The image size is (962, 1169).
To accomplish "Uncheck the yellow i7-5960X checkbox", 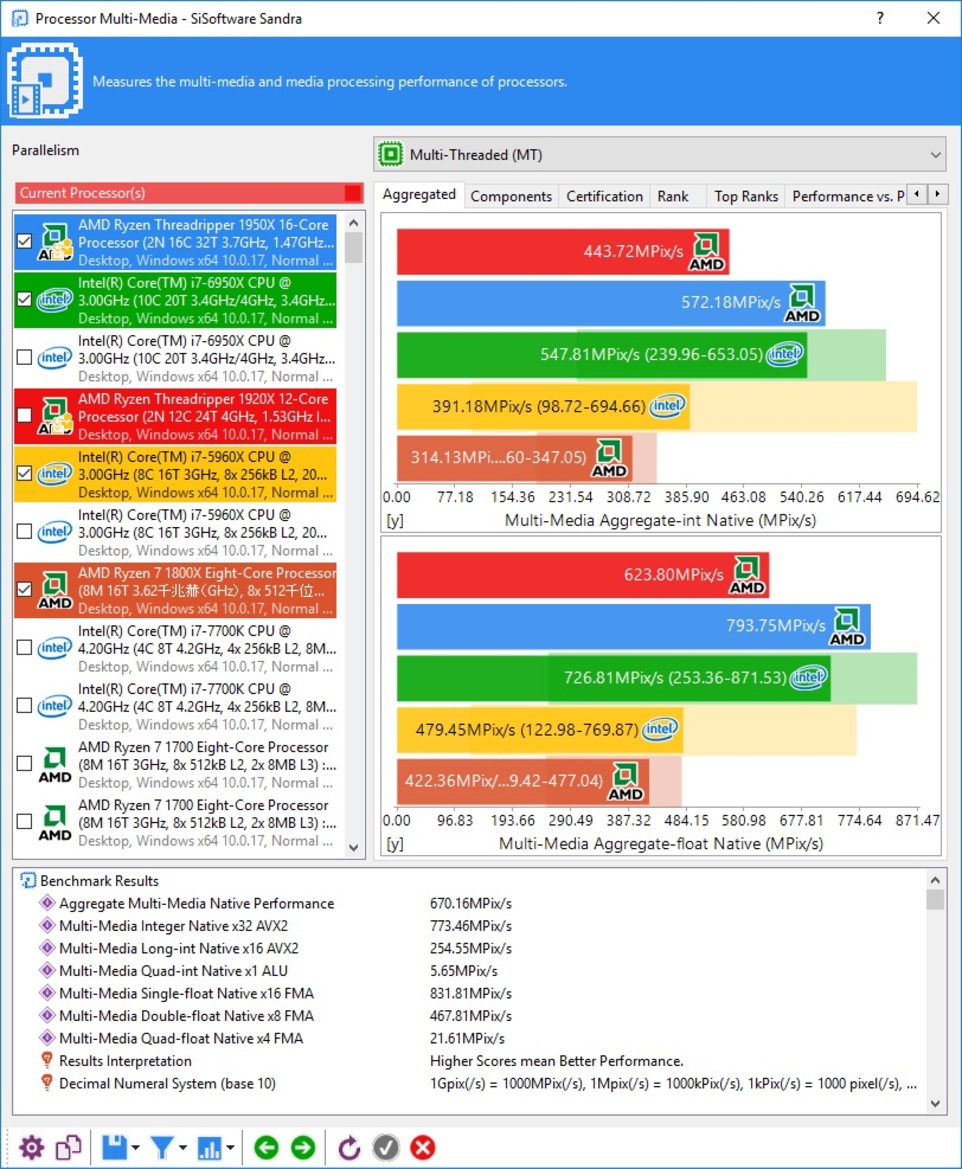I will point(25,473).
